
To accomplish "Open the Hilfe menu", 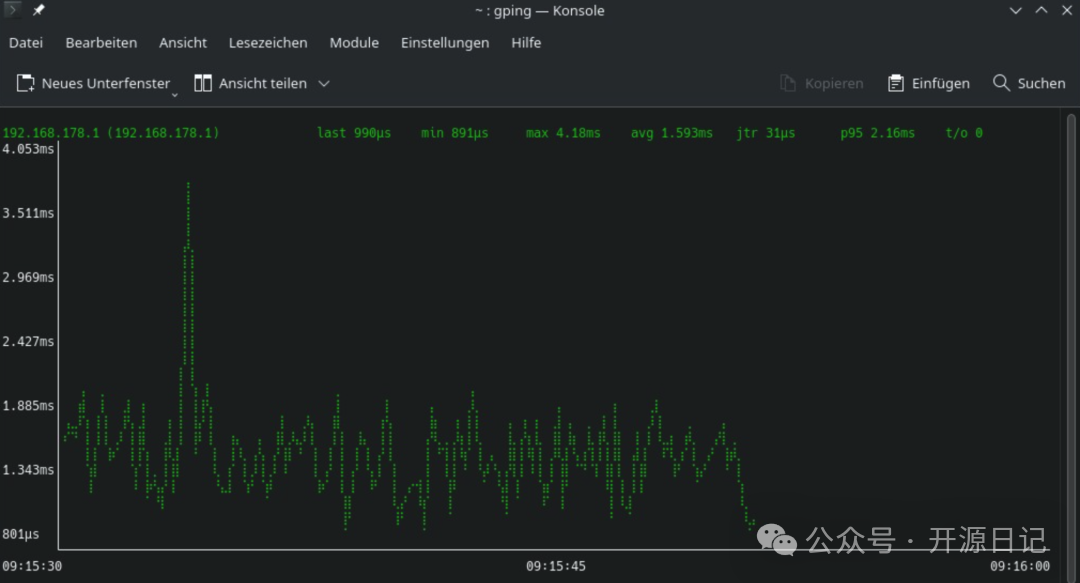I will point(526,43).
